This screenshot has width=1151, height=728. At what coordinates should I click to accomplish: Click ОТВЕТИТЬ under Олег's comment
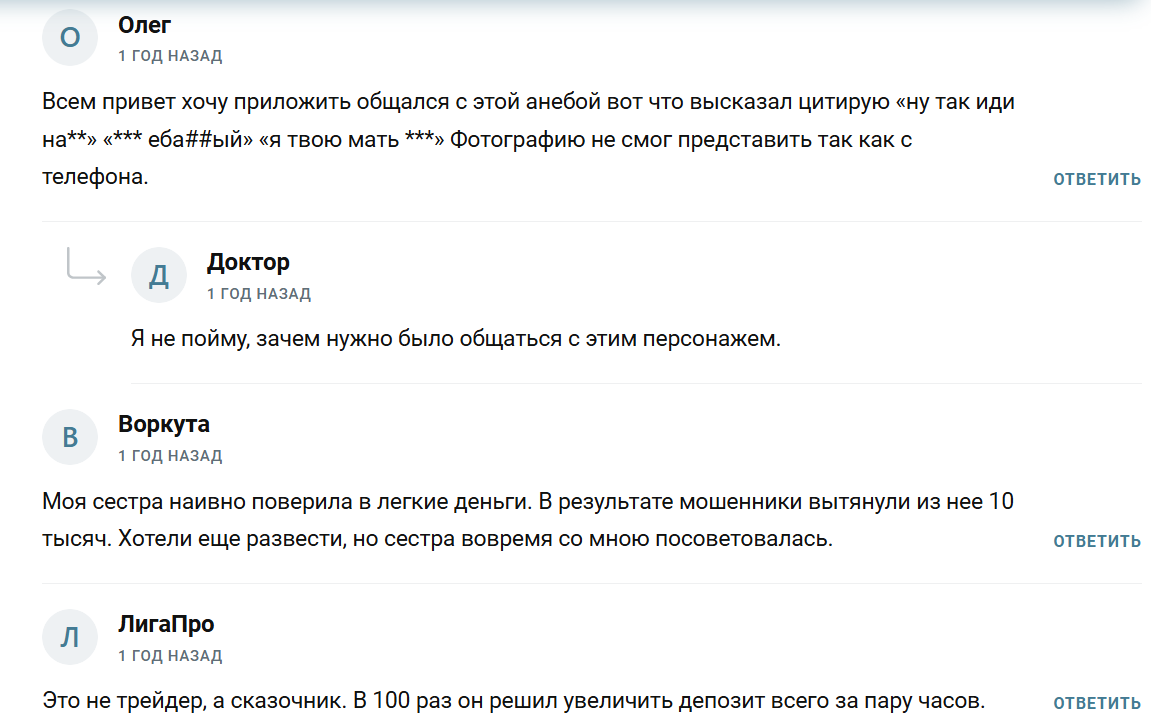click(1096, 180)
